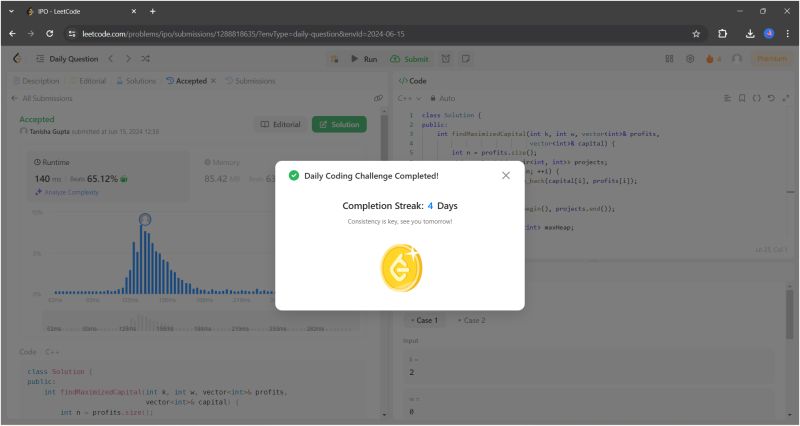
Task: Open browser extensions puzzle icon
Action: click(x=722, y=34)
